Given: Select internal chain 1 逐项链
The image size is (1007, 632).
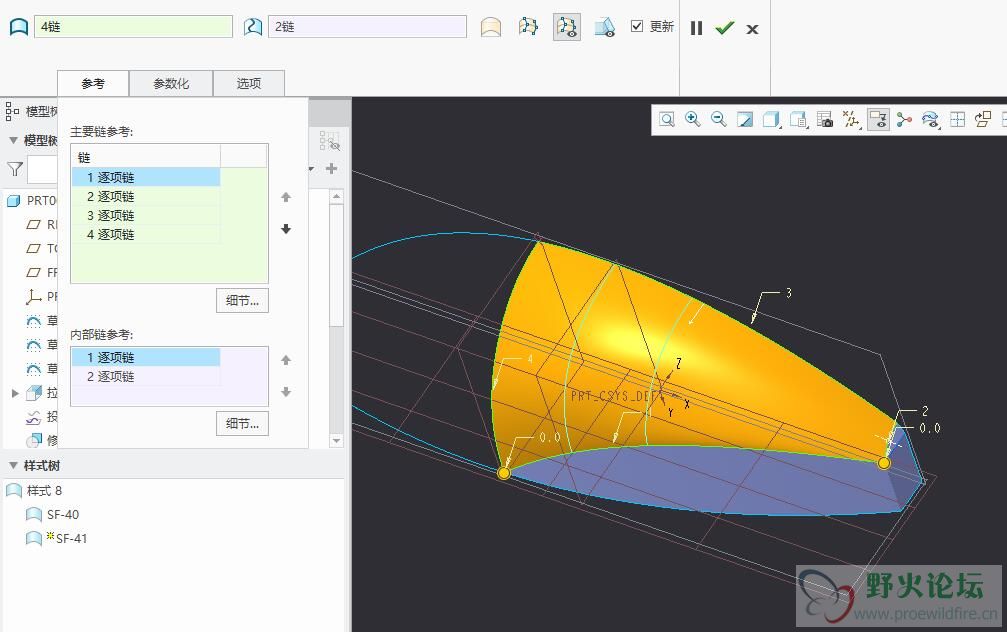Looking at the screenshot, I should pyautogui.click(x=146, y=357).
